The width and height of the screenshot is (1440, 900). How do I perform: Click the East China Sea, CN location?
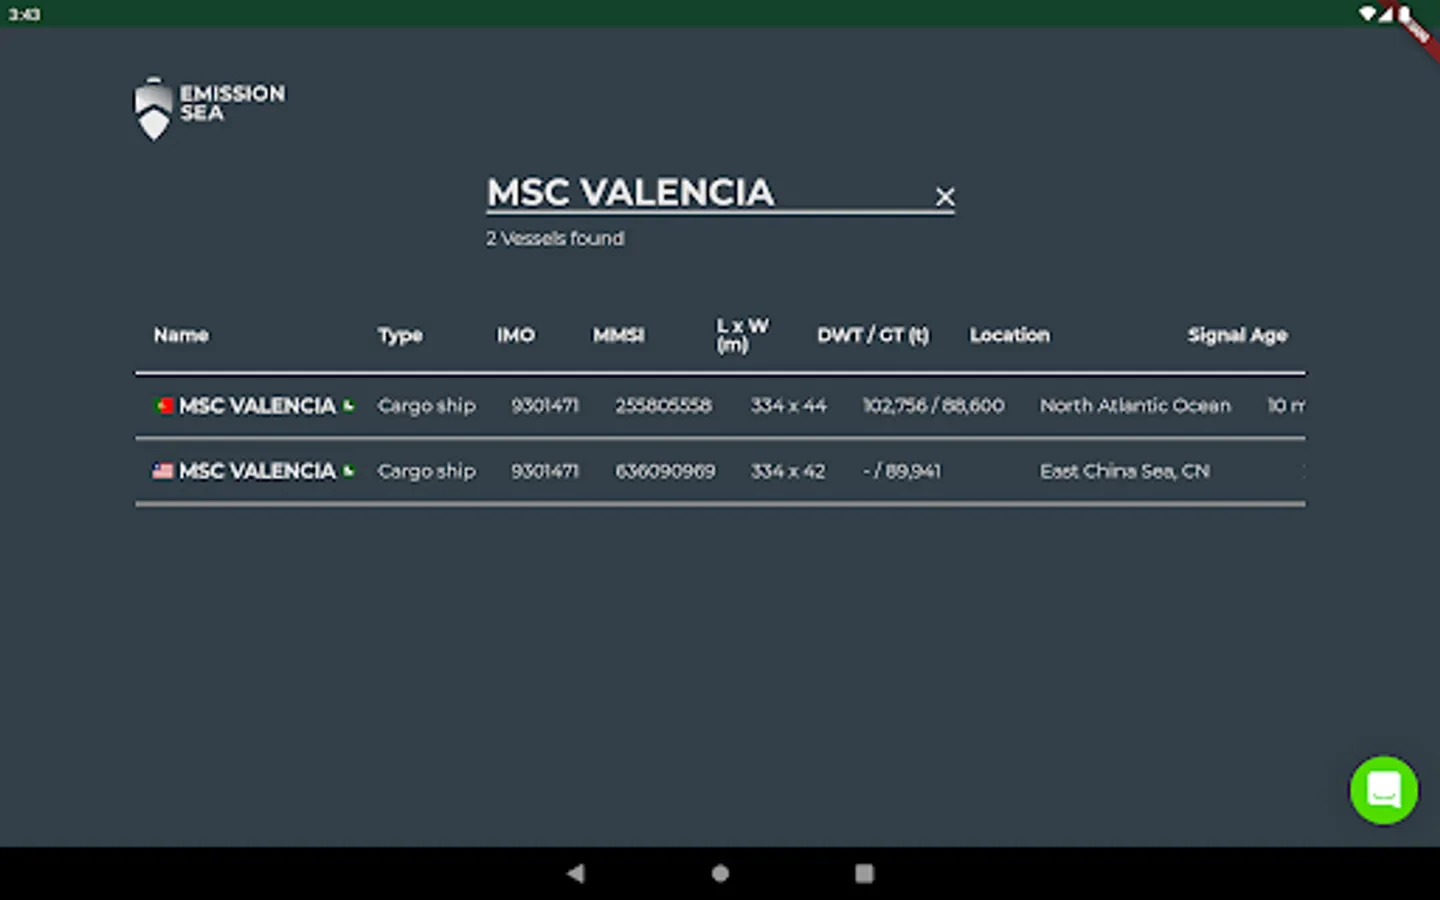[1124, 471]
